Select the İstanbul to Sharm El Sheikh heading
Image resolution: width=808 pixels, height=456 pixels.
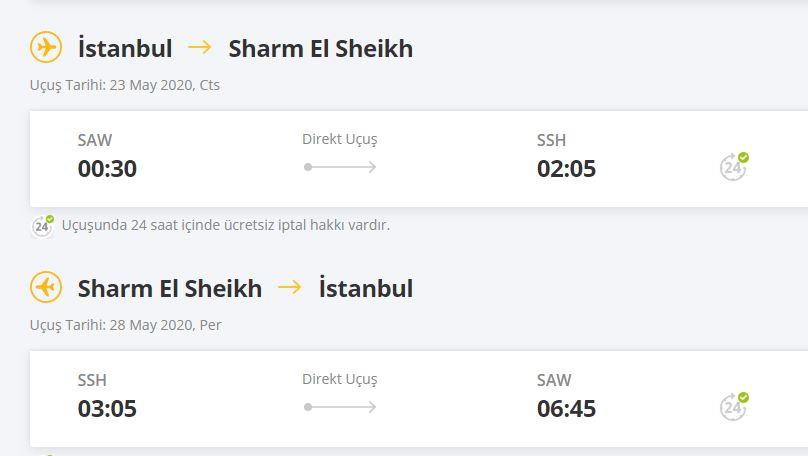[x=245, y=48]
